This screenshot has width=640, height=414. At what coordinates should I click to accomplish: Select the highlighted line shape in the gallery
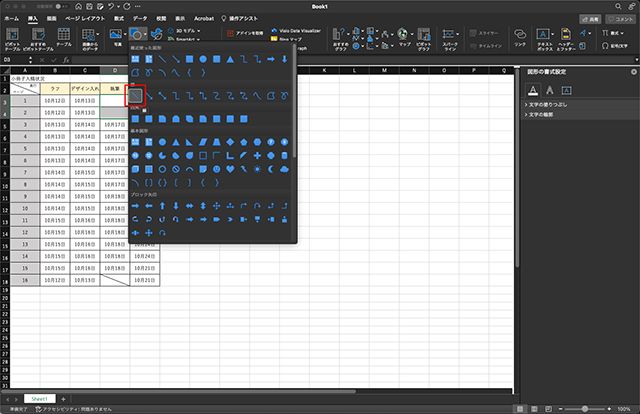pos(136,96)
